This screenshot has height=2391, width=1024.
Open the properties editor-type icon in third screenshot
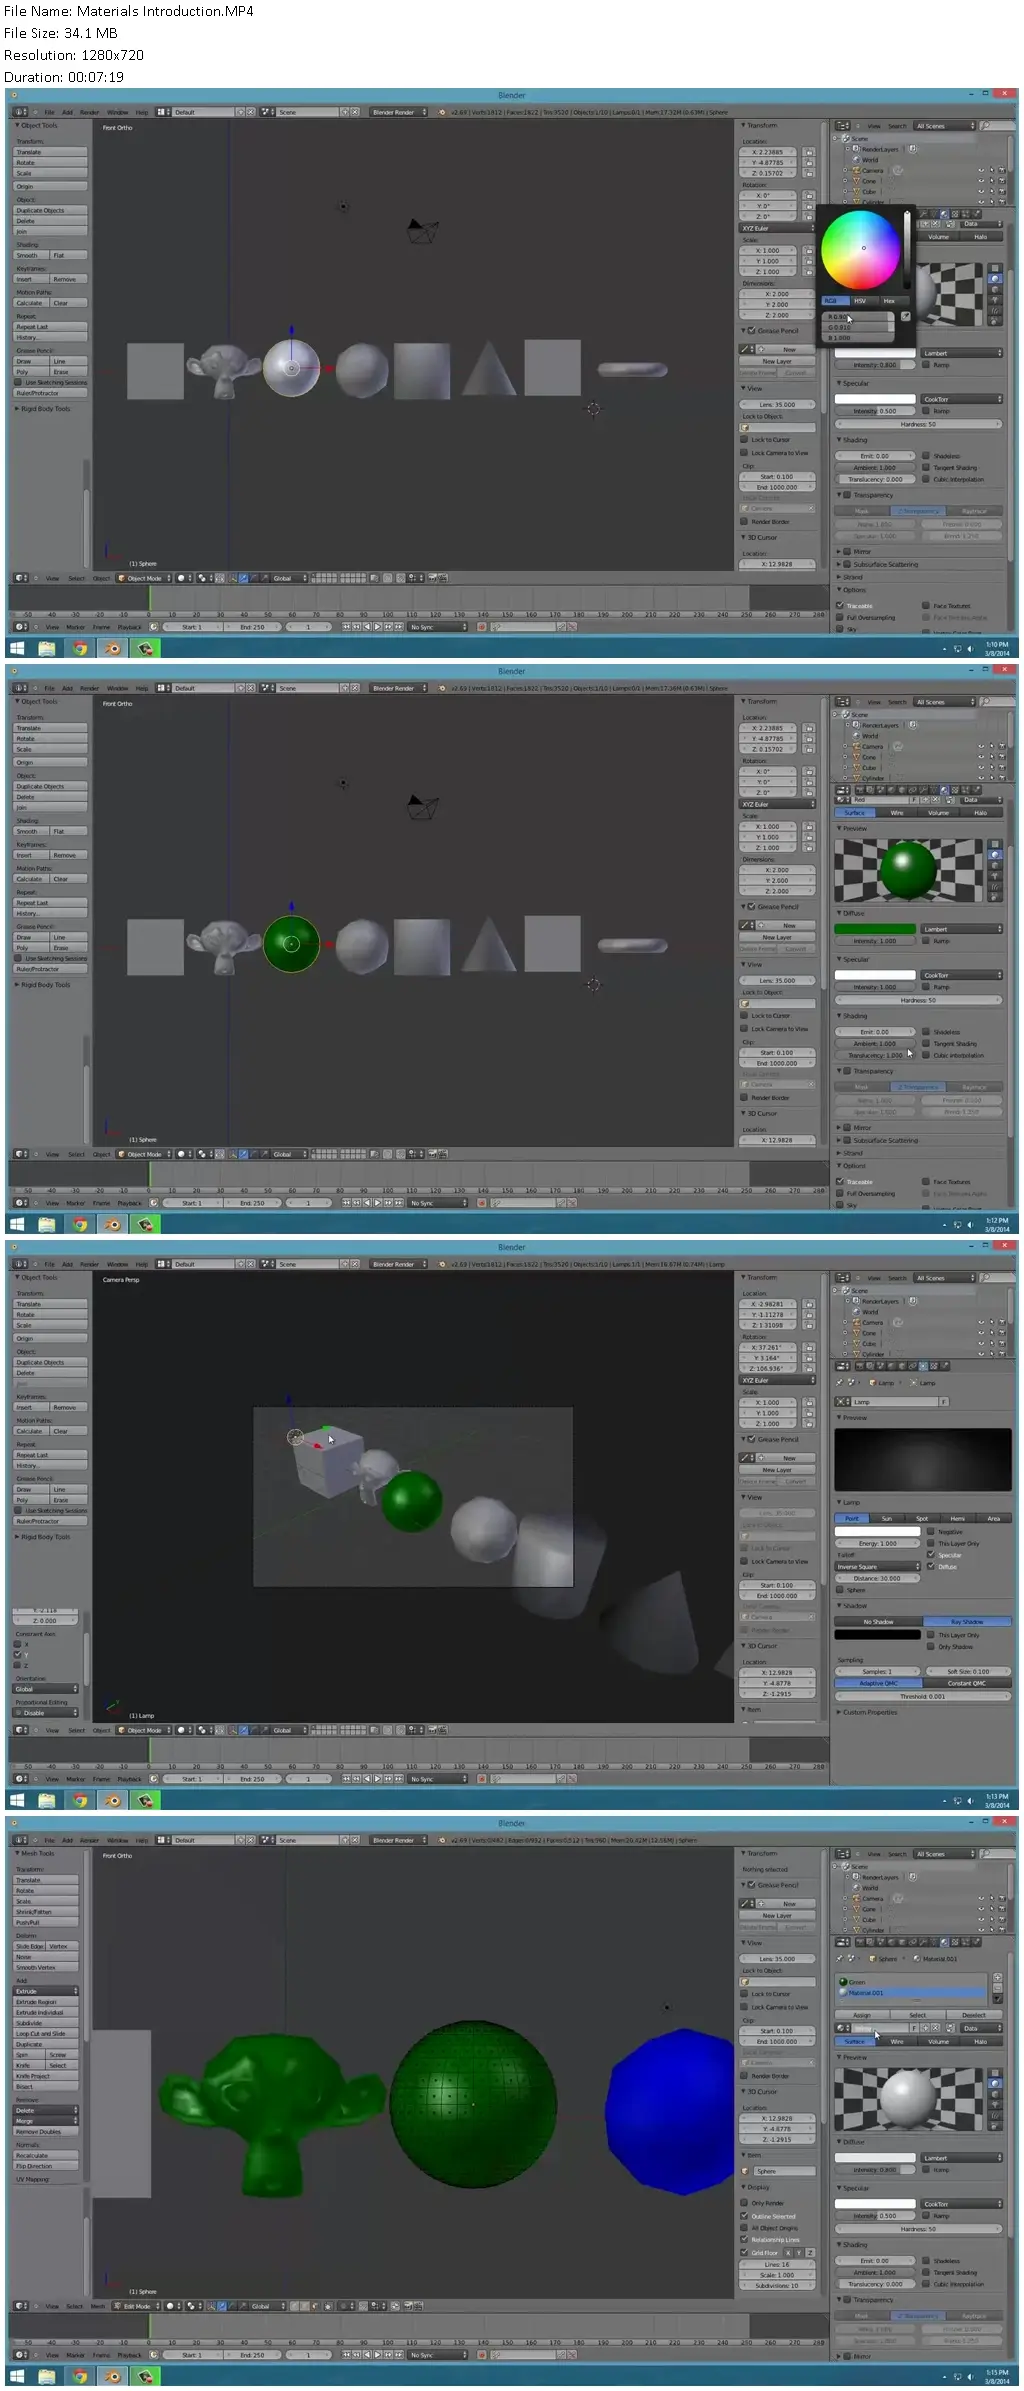[x=843, y=1366]
